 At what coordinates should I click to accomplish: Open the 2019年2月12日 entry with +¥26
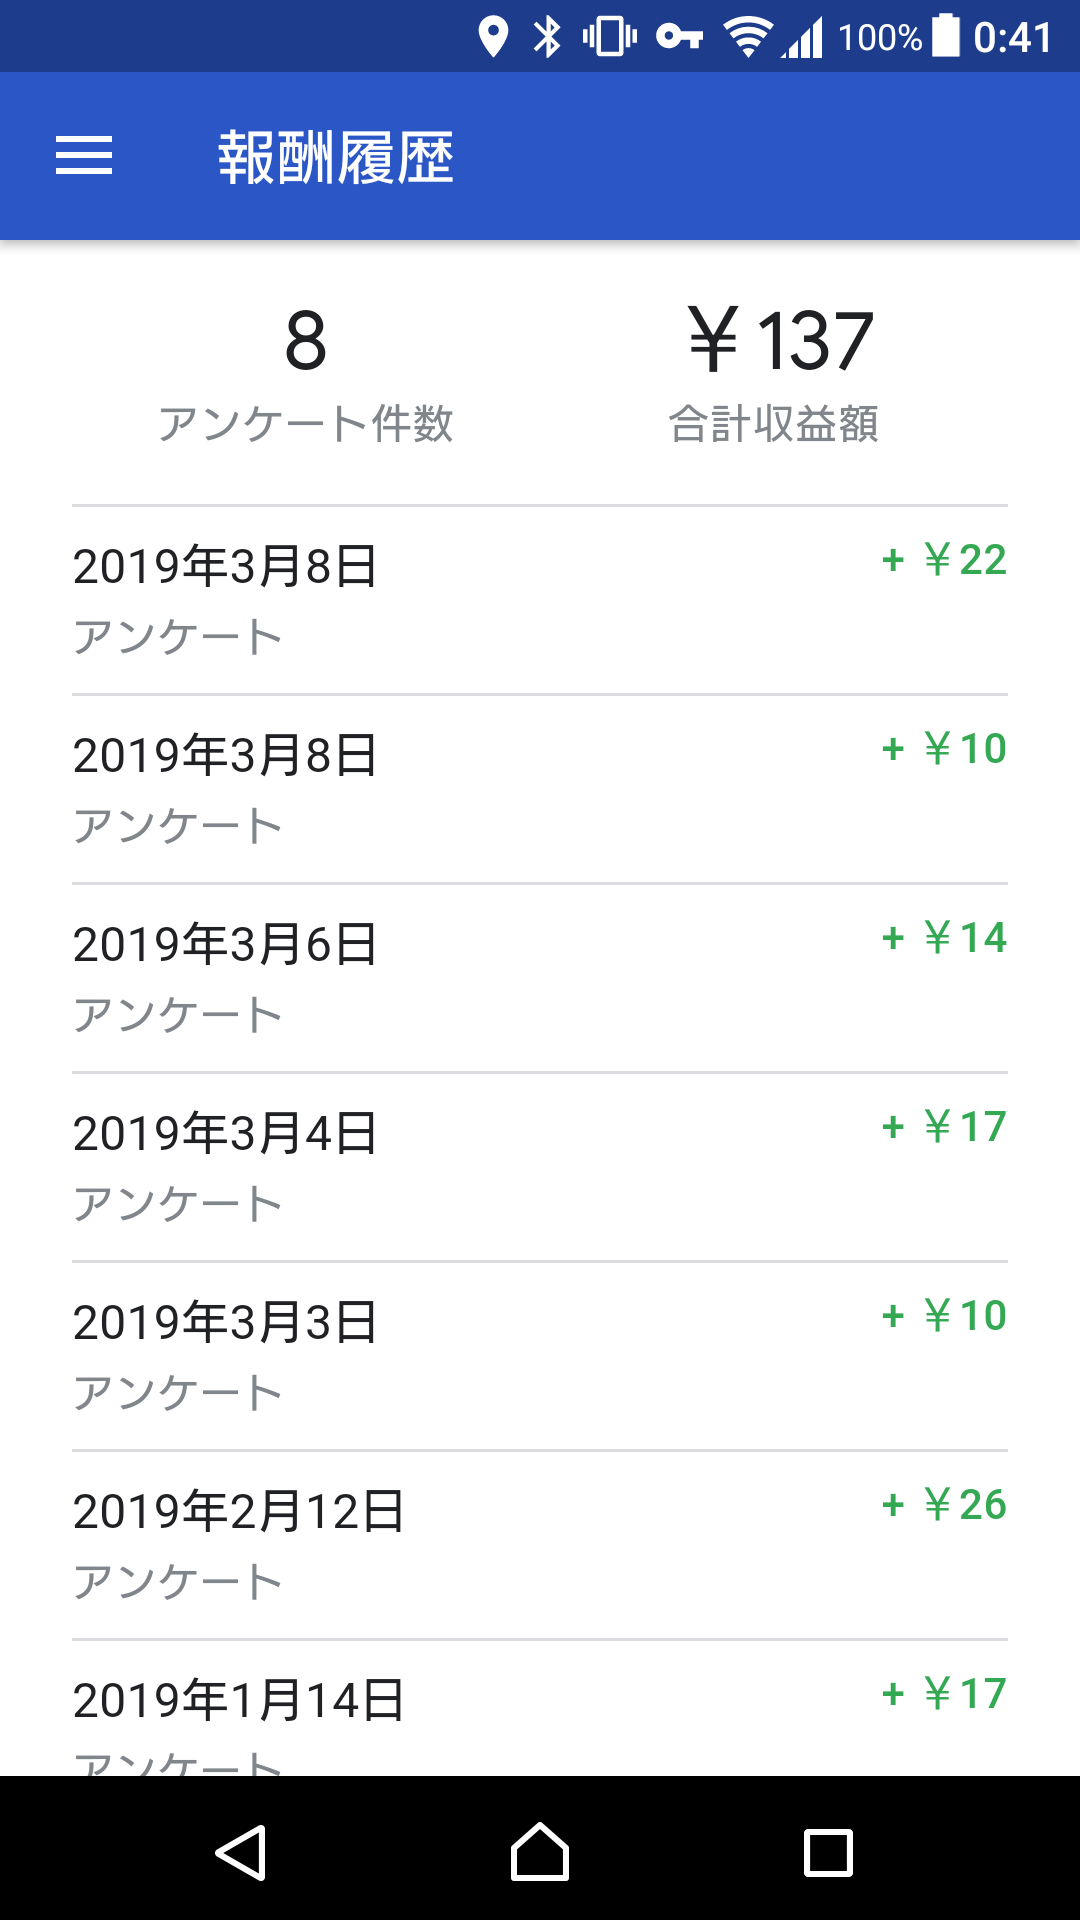(540, 1545)
